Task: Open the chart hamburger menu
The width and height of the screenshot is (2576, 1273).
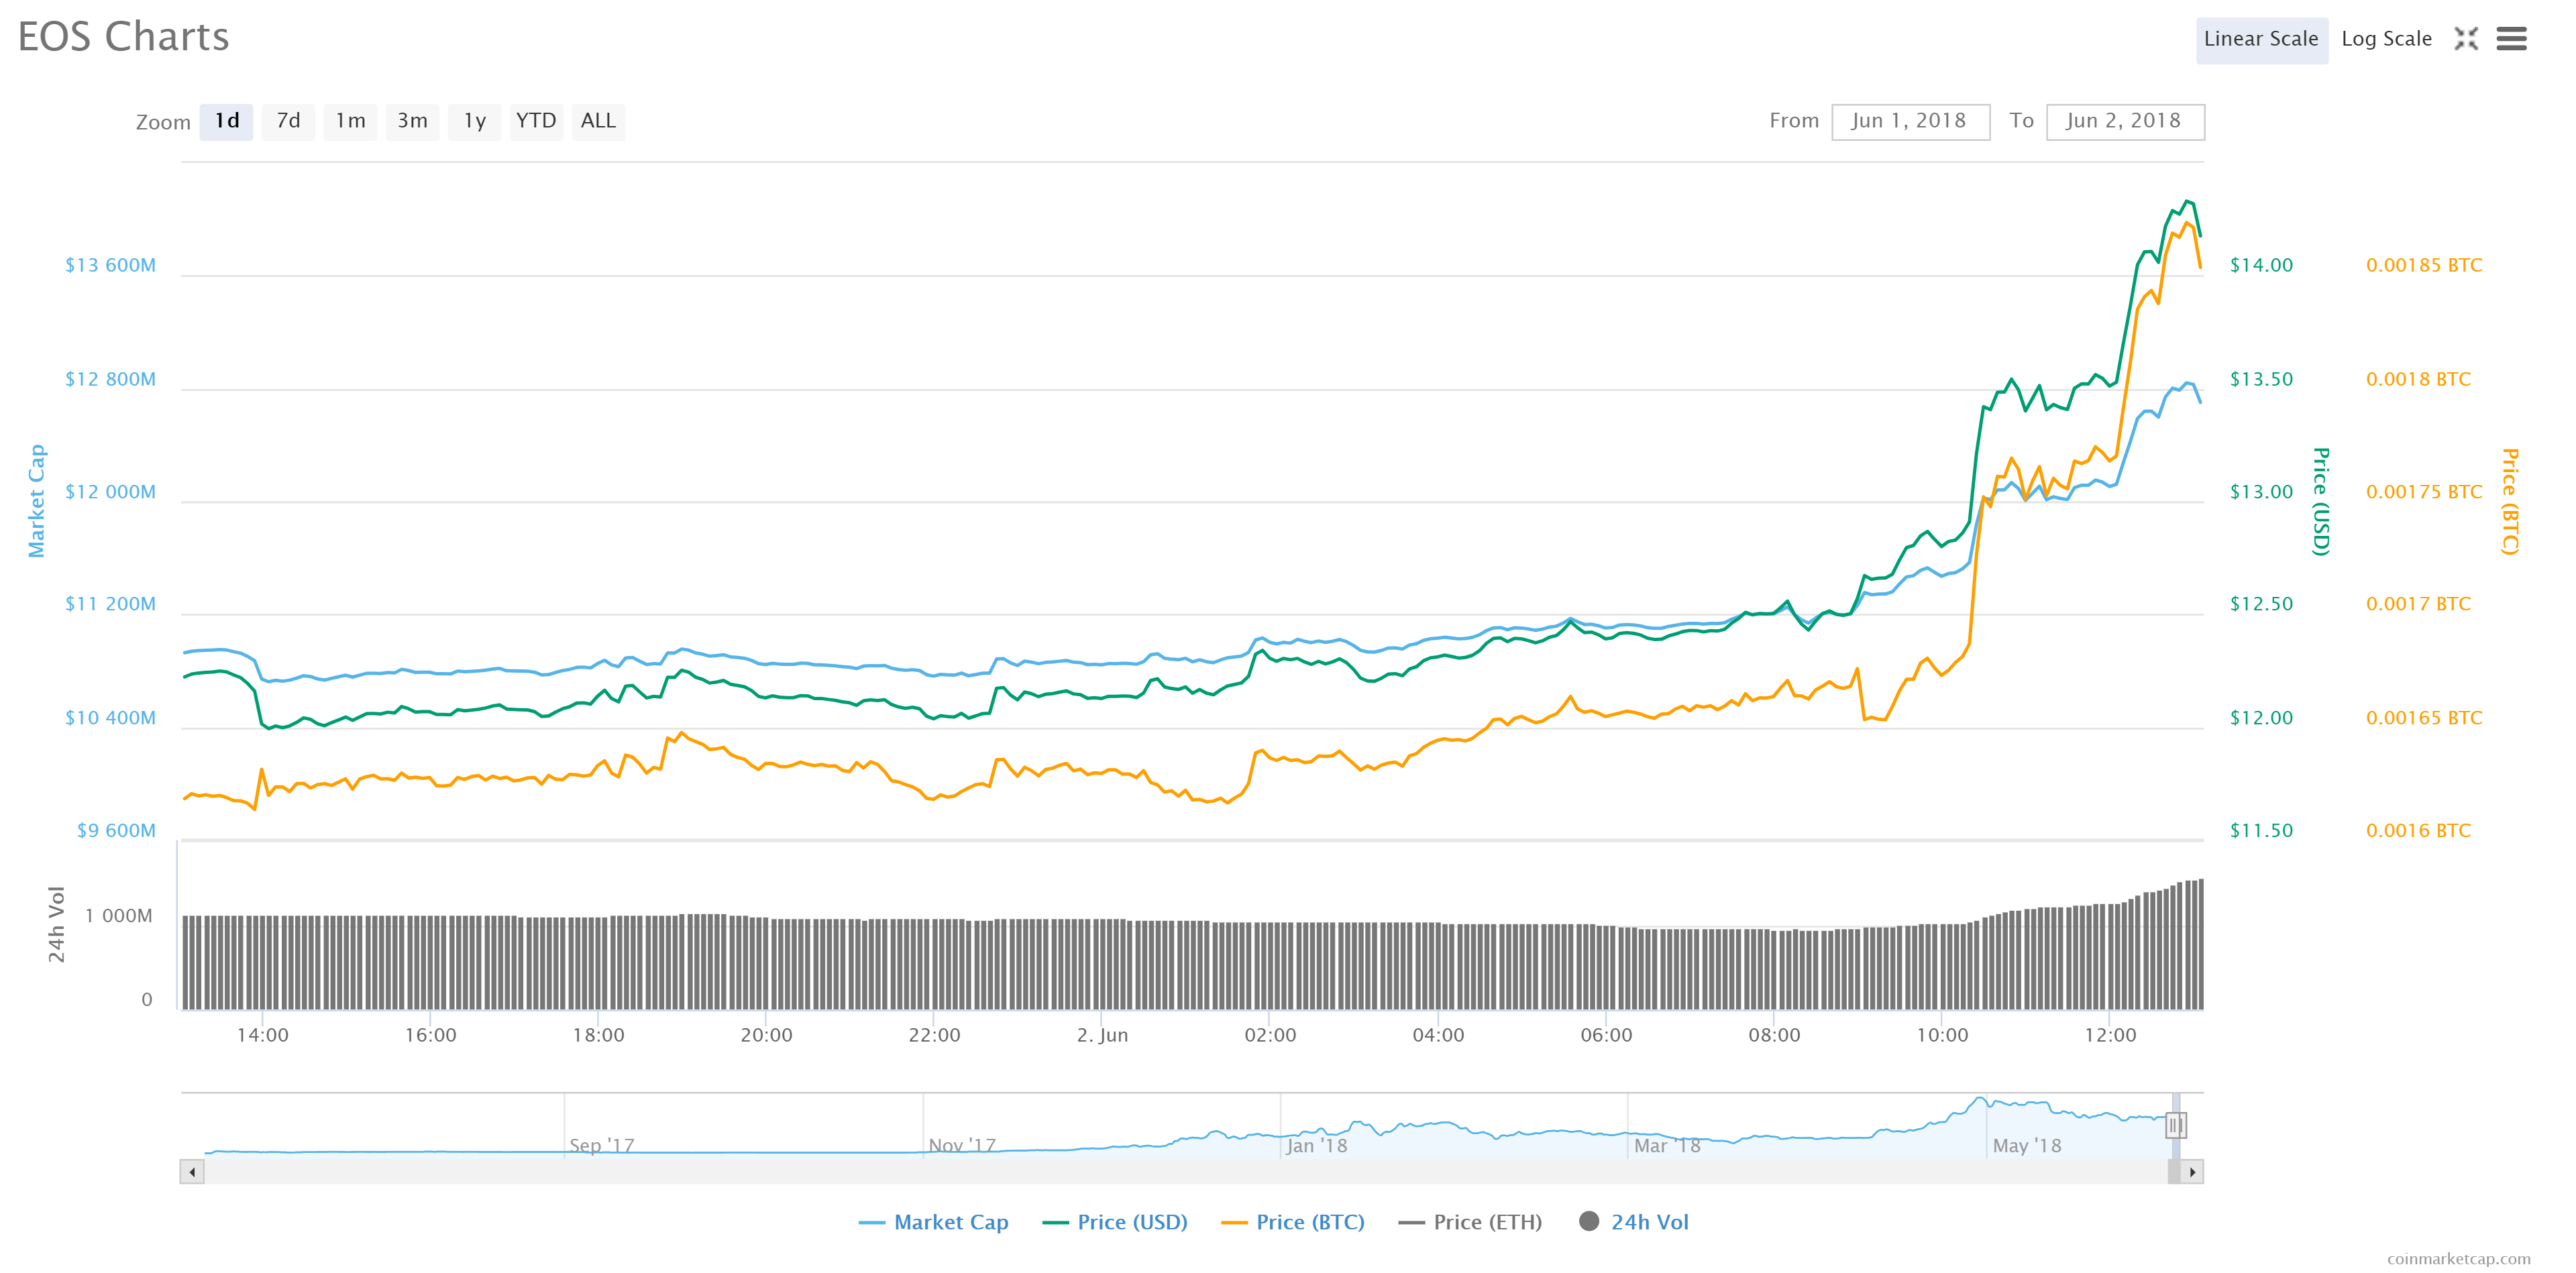Action: point(2511,39)
